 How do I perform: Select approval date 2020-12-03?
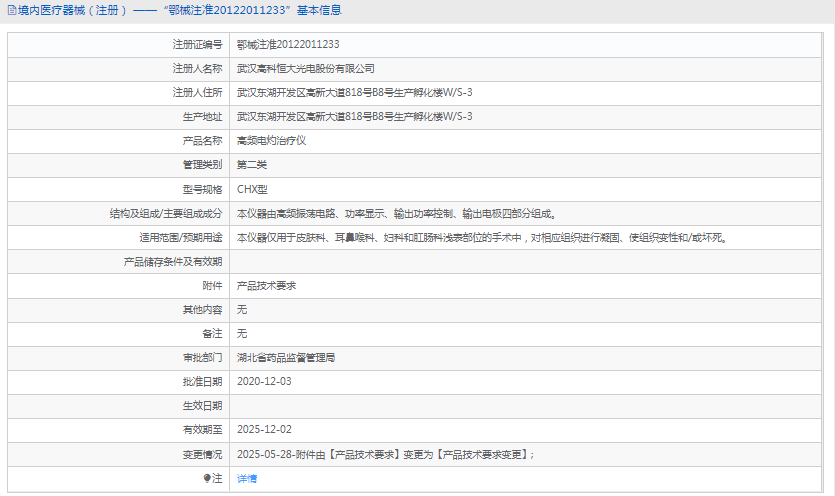(264, 381)
